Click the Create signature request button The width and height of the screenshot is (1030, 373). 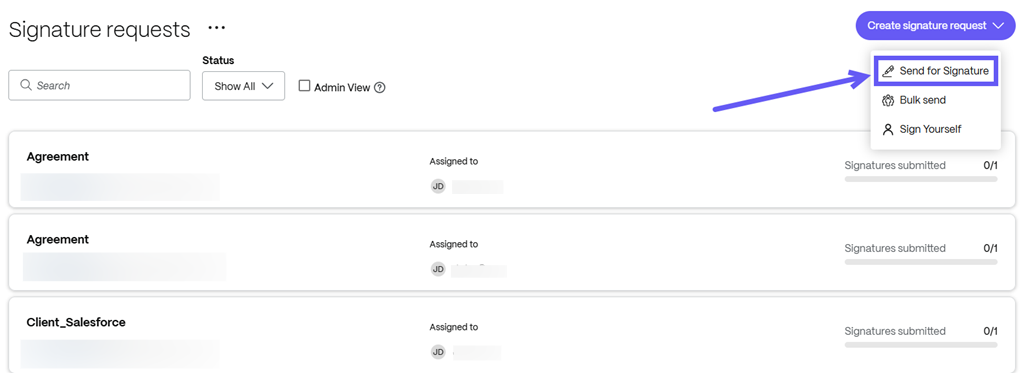click(x=935, y=26)
